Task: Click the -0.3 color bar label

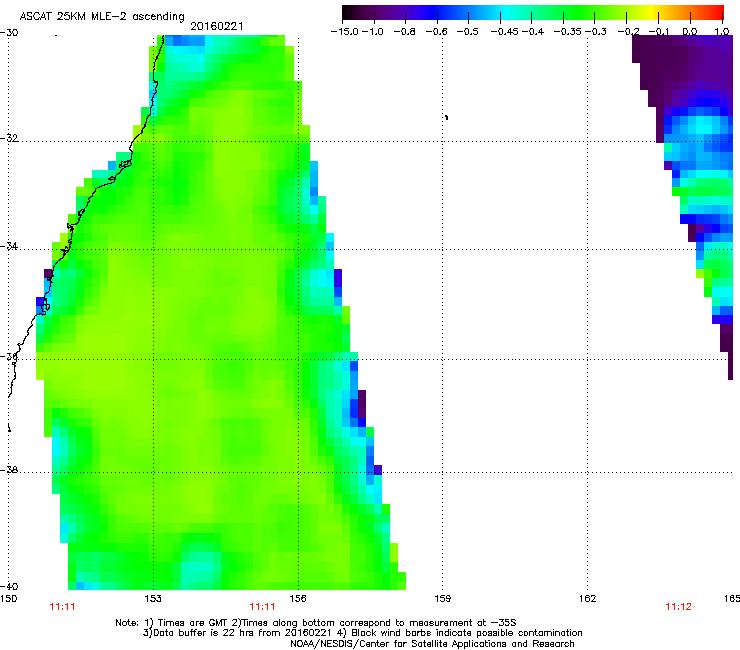Action: coord(596,32)
